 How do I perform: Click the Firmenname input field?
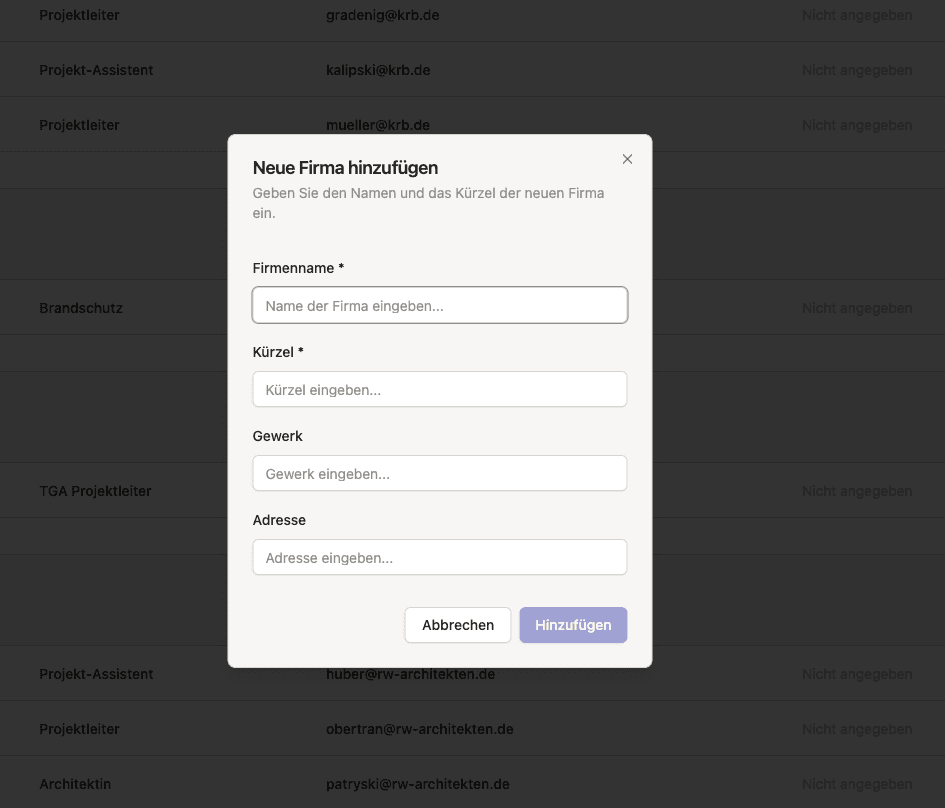439,306
